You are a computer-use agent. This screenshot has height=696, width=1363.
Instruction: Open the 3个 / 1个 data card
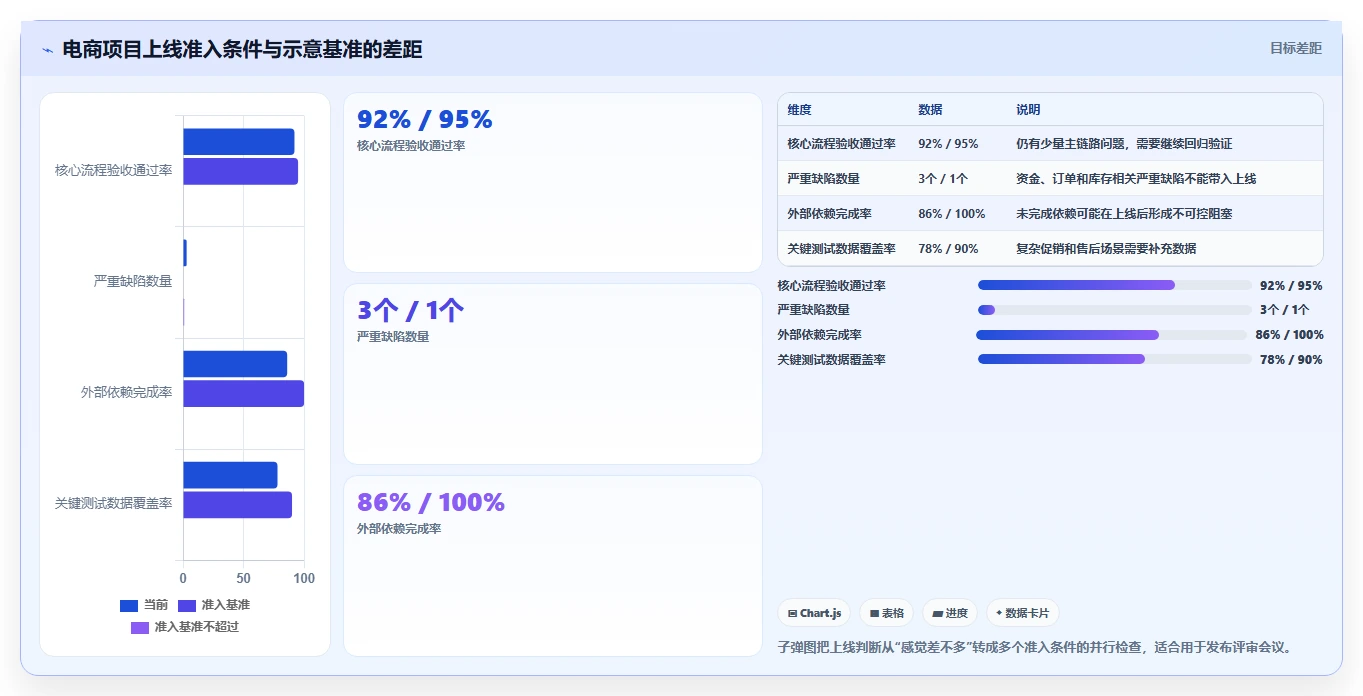[553, 374]
